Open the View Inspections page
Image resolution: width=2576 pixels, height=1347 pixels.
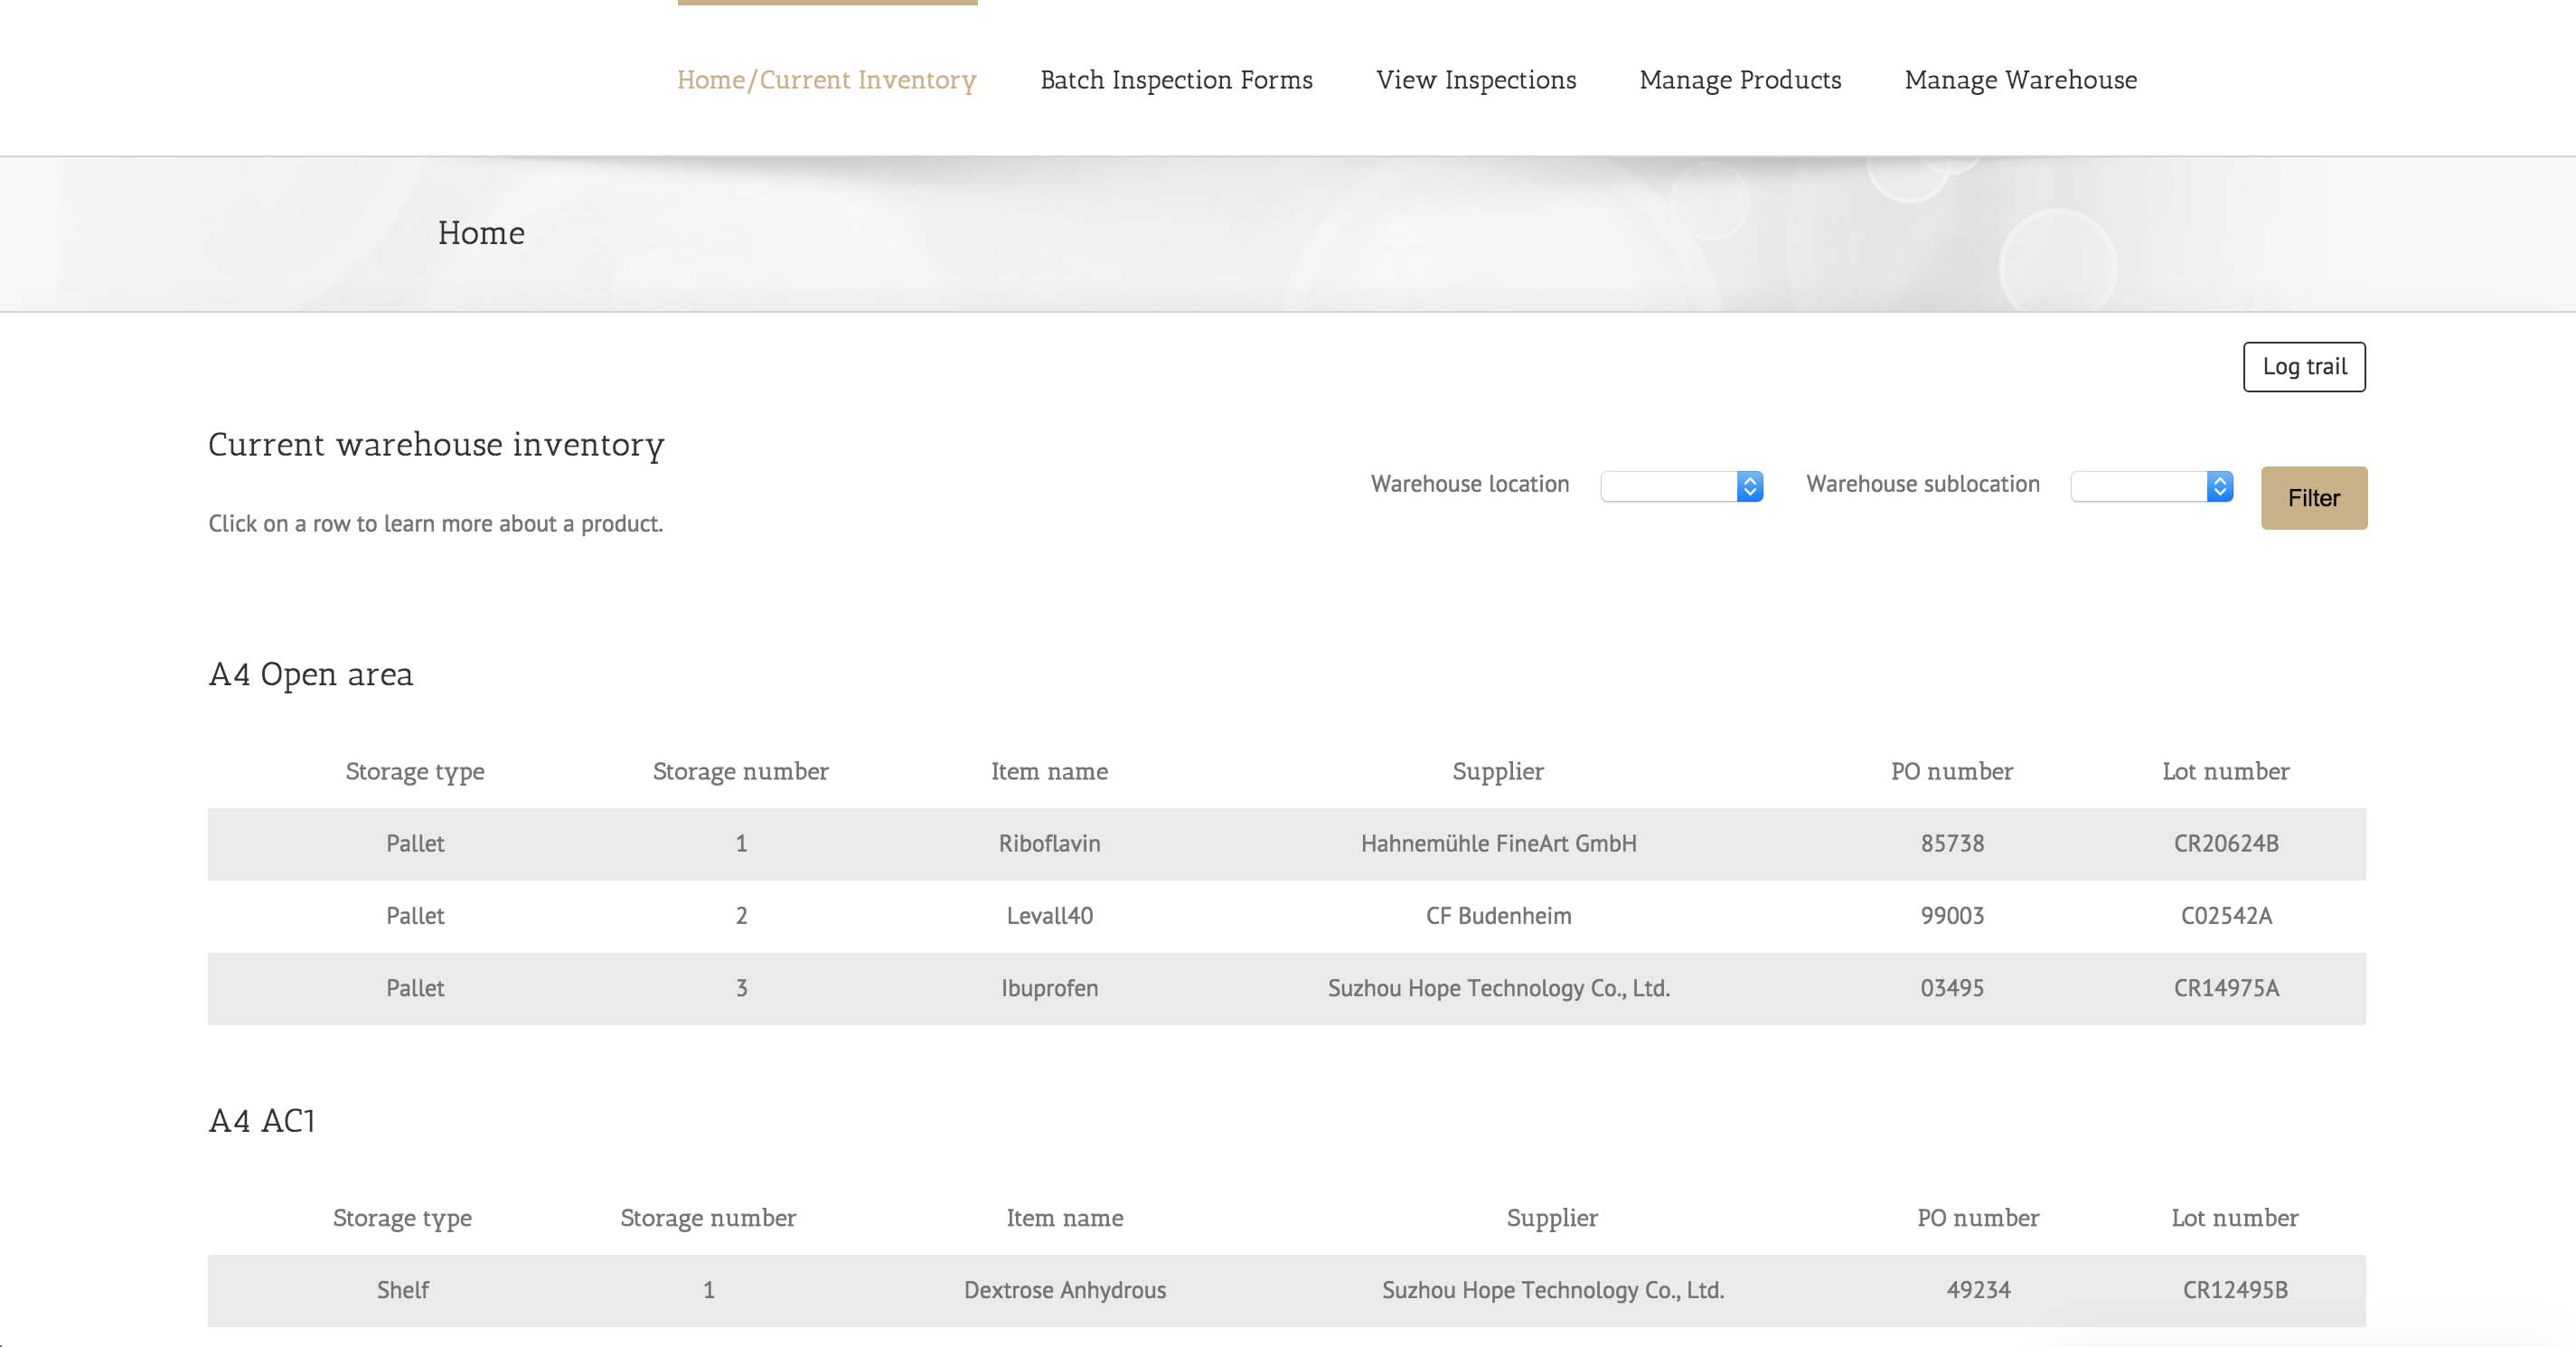1476,80
